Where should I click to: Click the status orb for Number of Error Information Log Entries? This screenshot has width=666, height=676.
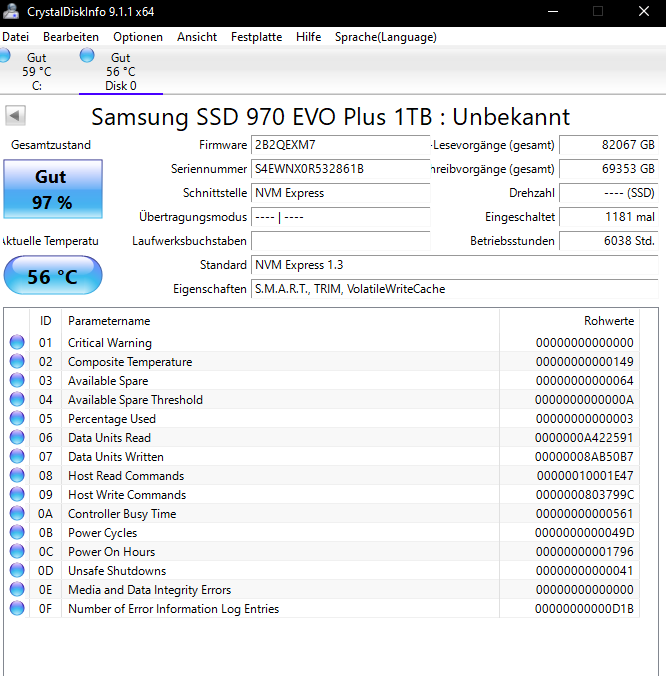click(17, 608)
